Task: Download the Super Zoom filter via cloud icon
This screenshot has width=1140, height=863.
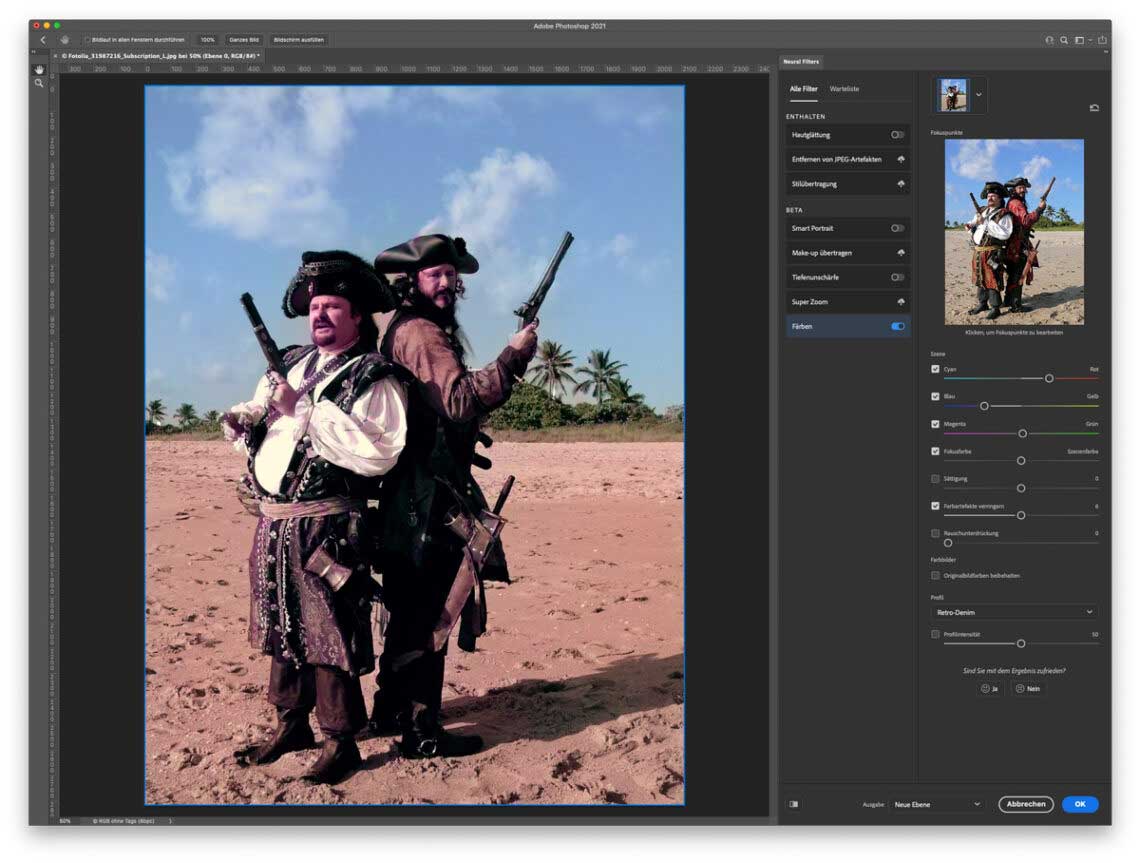Action: [x=900, y=302]
